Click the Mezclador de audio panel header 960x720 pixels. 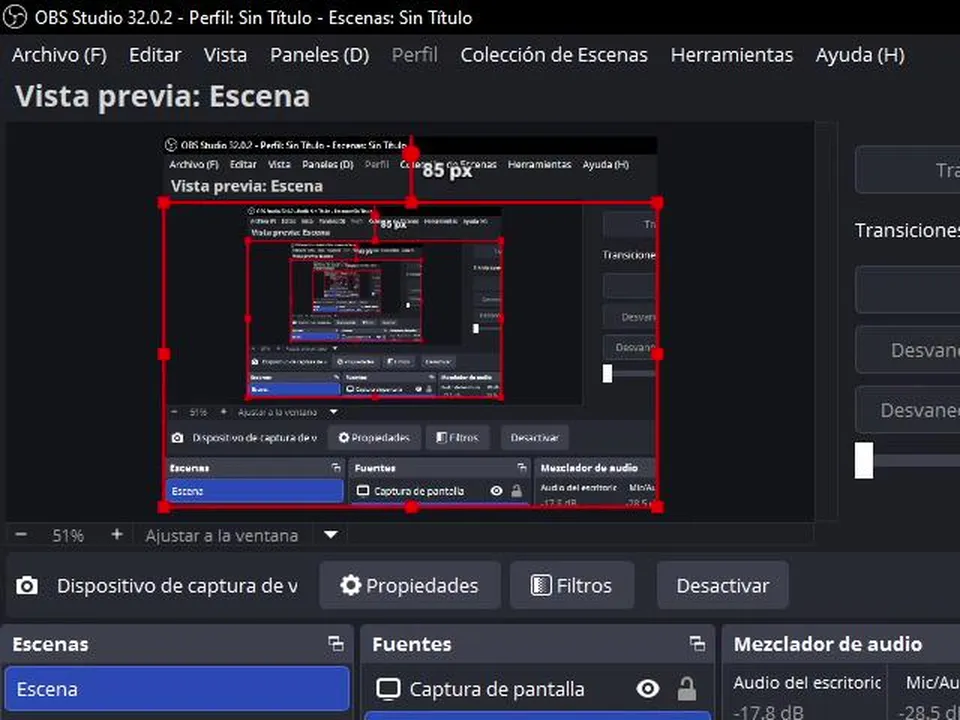tap(828, 644)
